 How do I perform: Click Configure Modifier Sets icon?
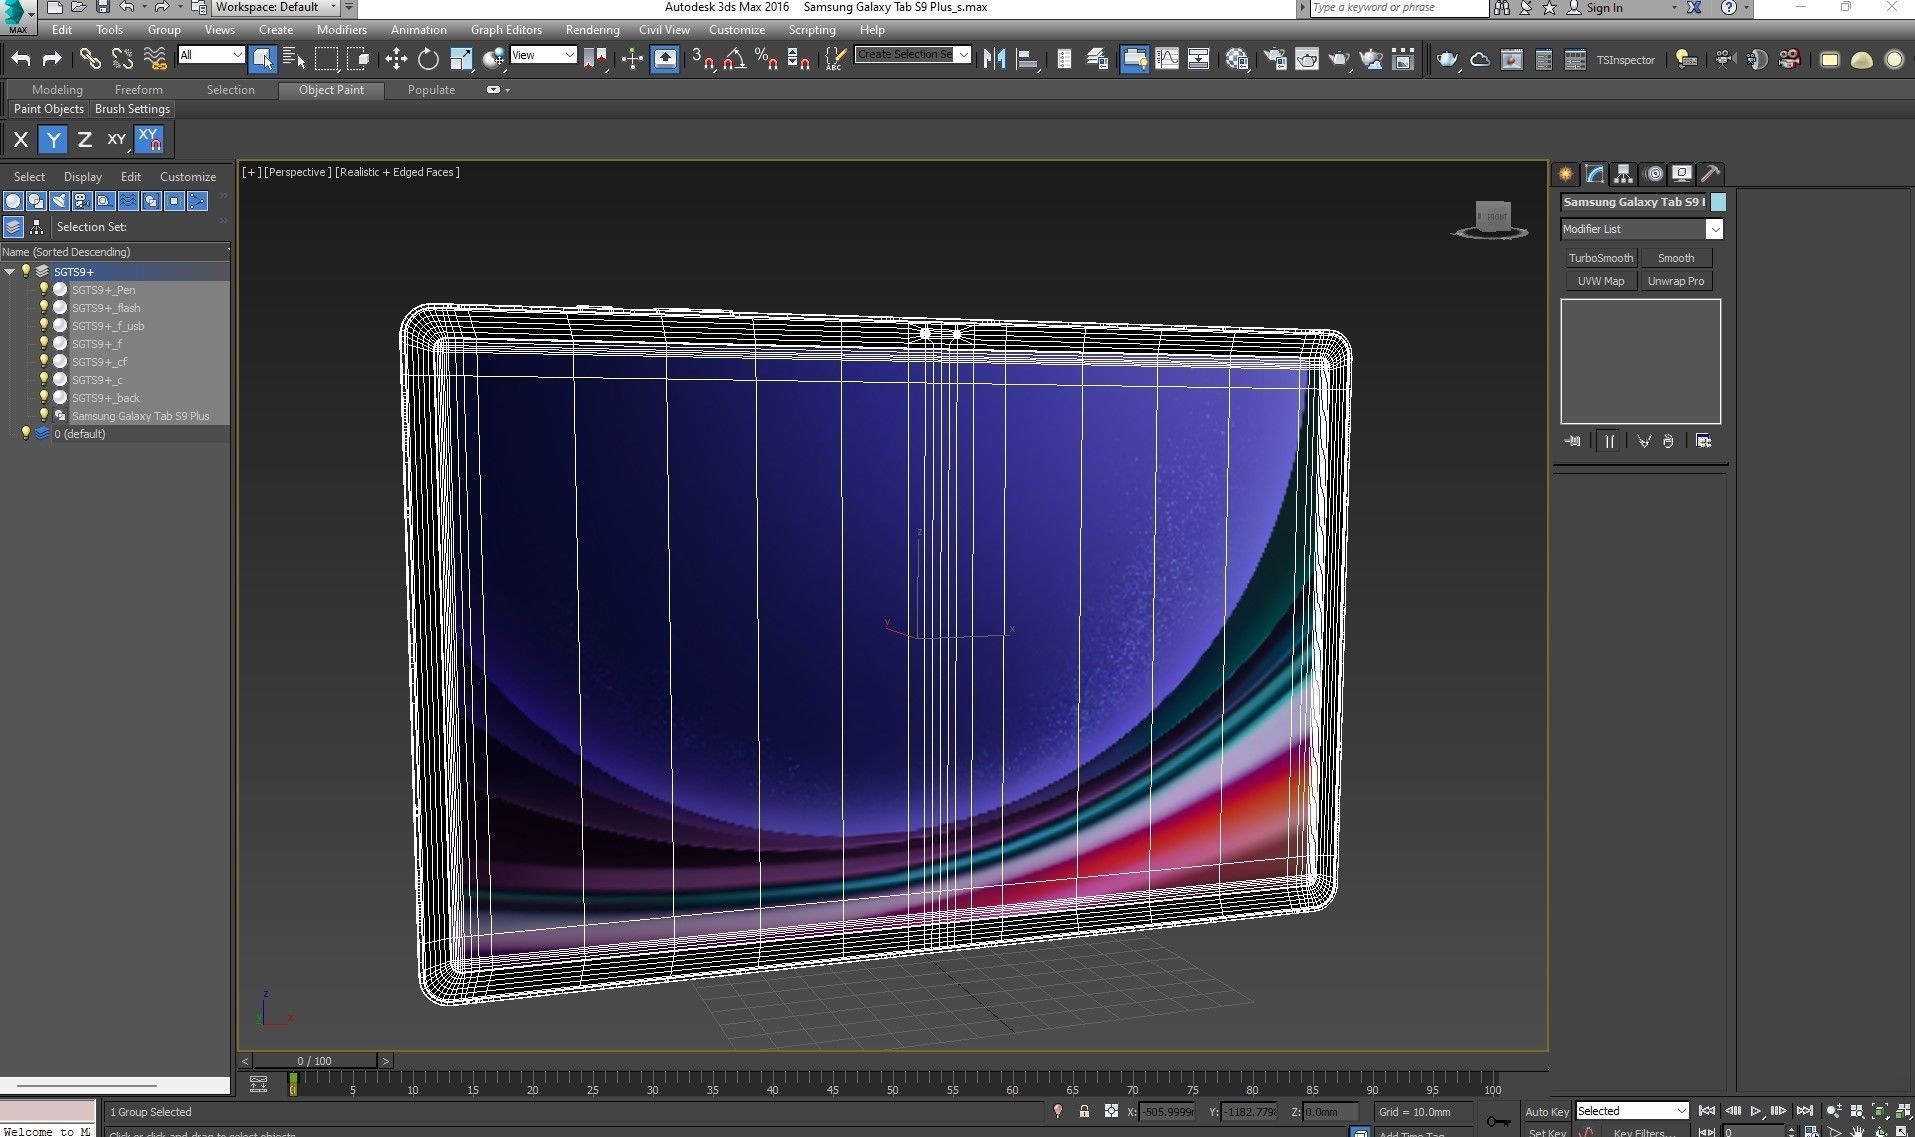1704,441
